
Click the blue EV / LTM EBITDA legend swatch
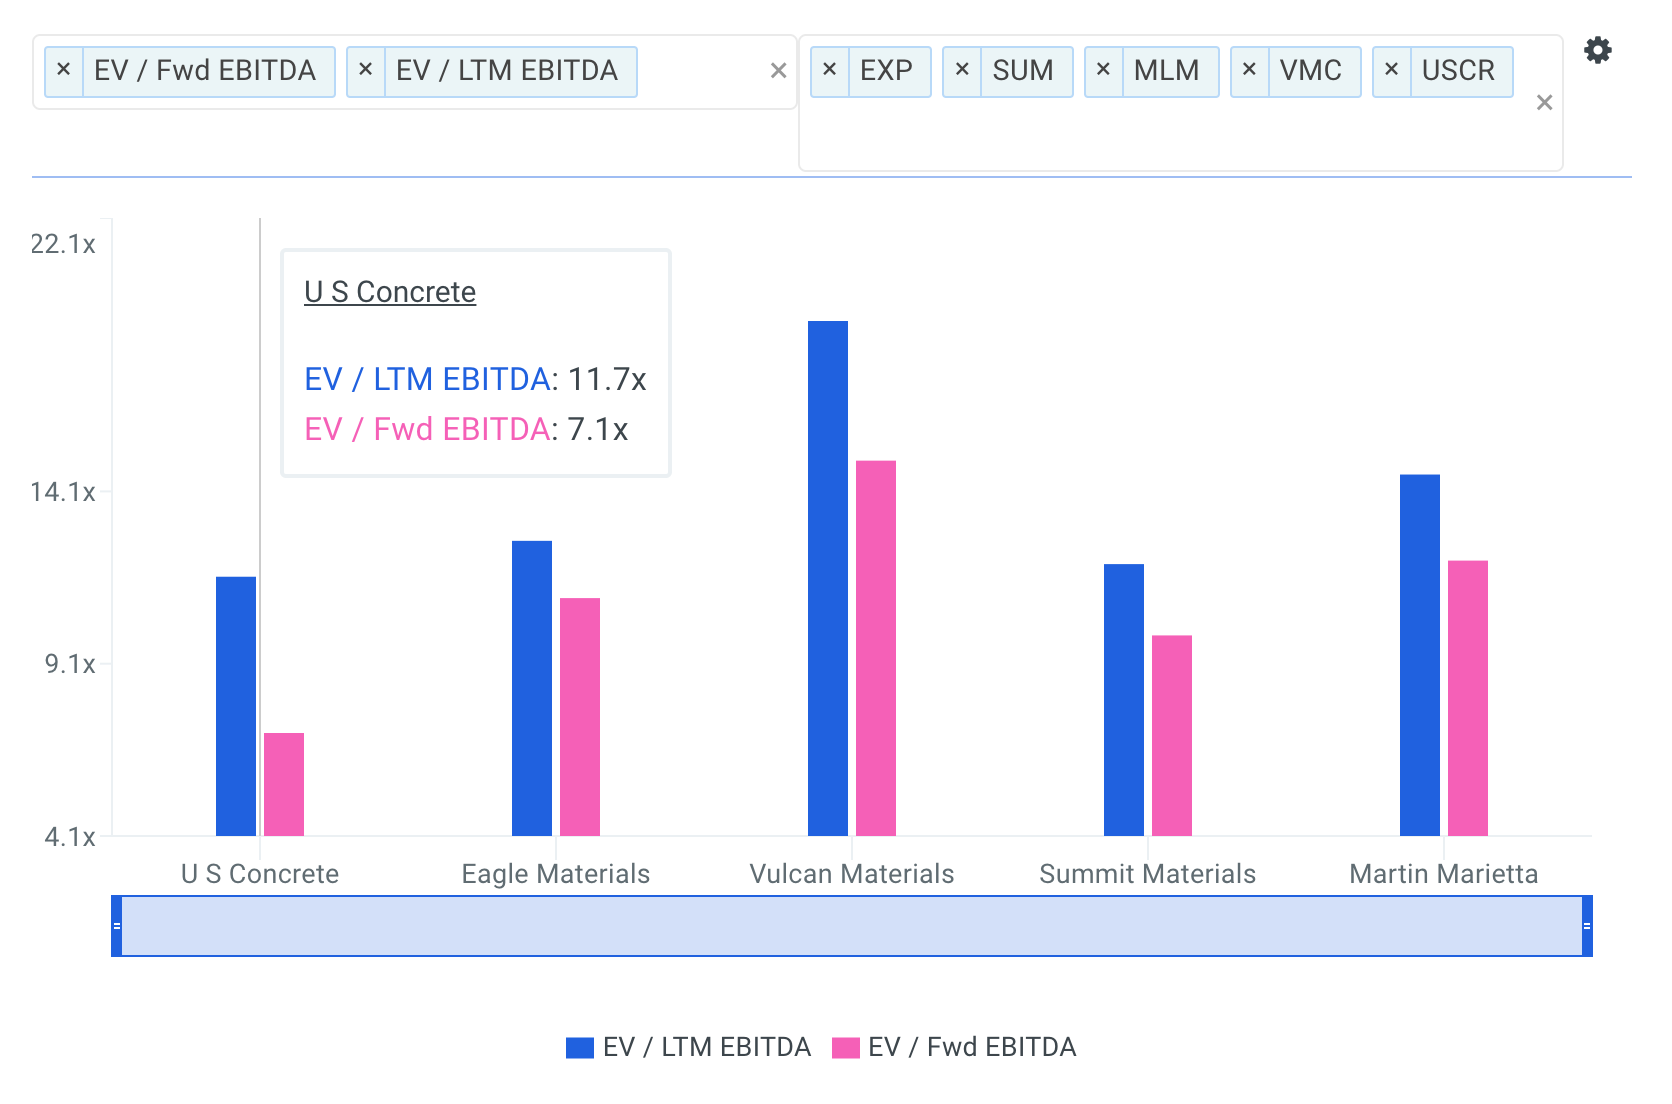(580, 1048)
